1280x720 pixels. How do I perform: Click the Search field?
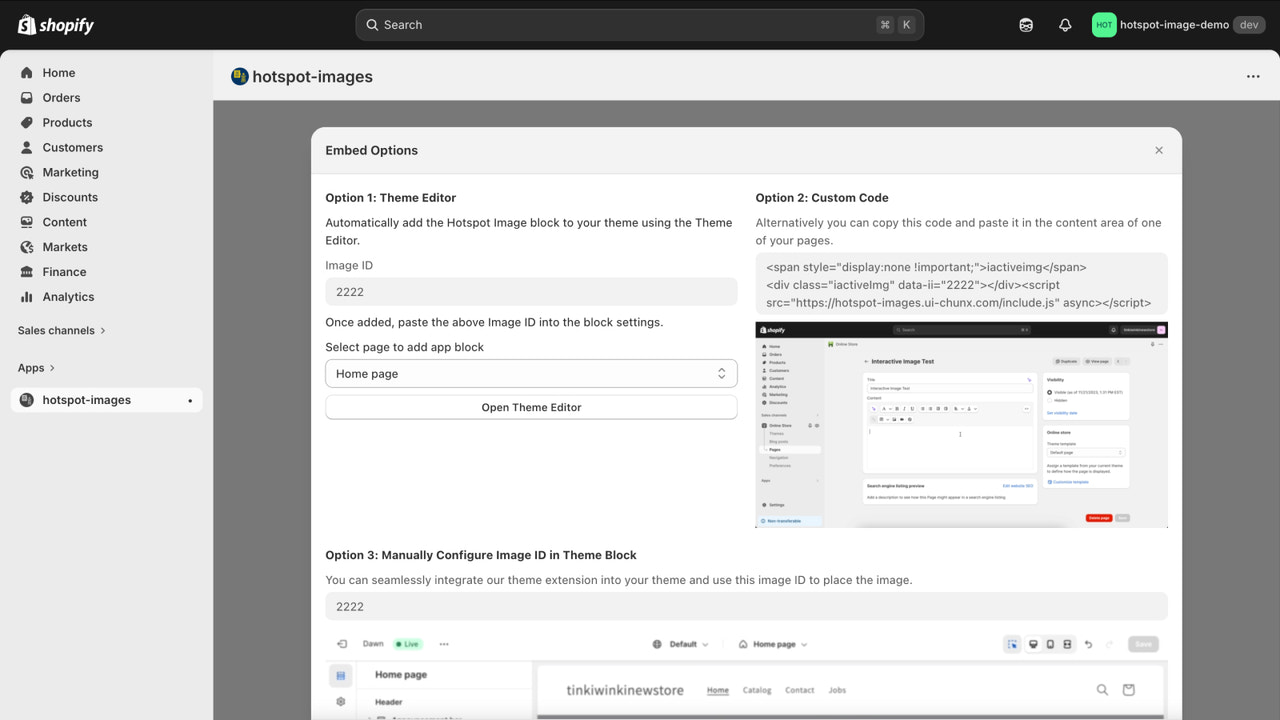pyautogui.click(x=640, y=25)
